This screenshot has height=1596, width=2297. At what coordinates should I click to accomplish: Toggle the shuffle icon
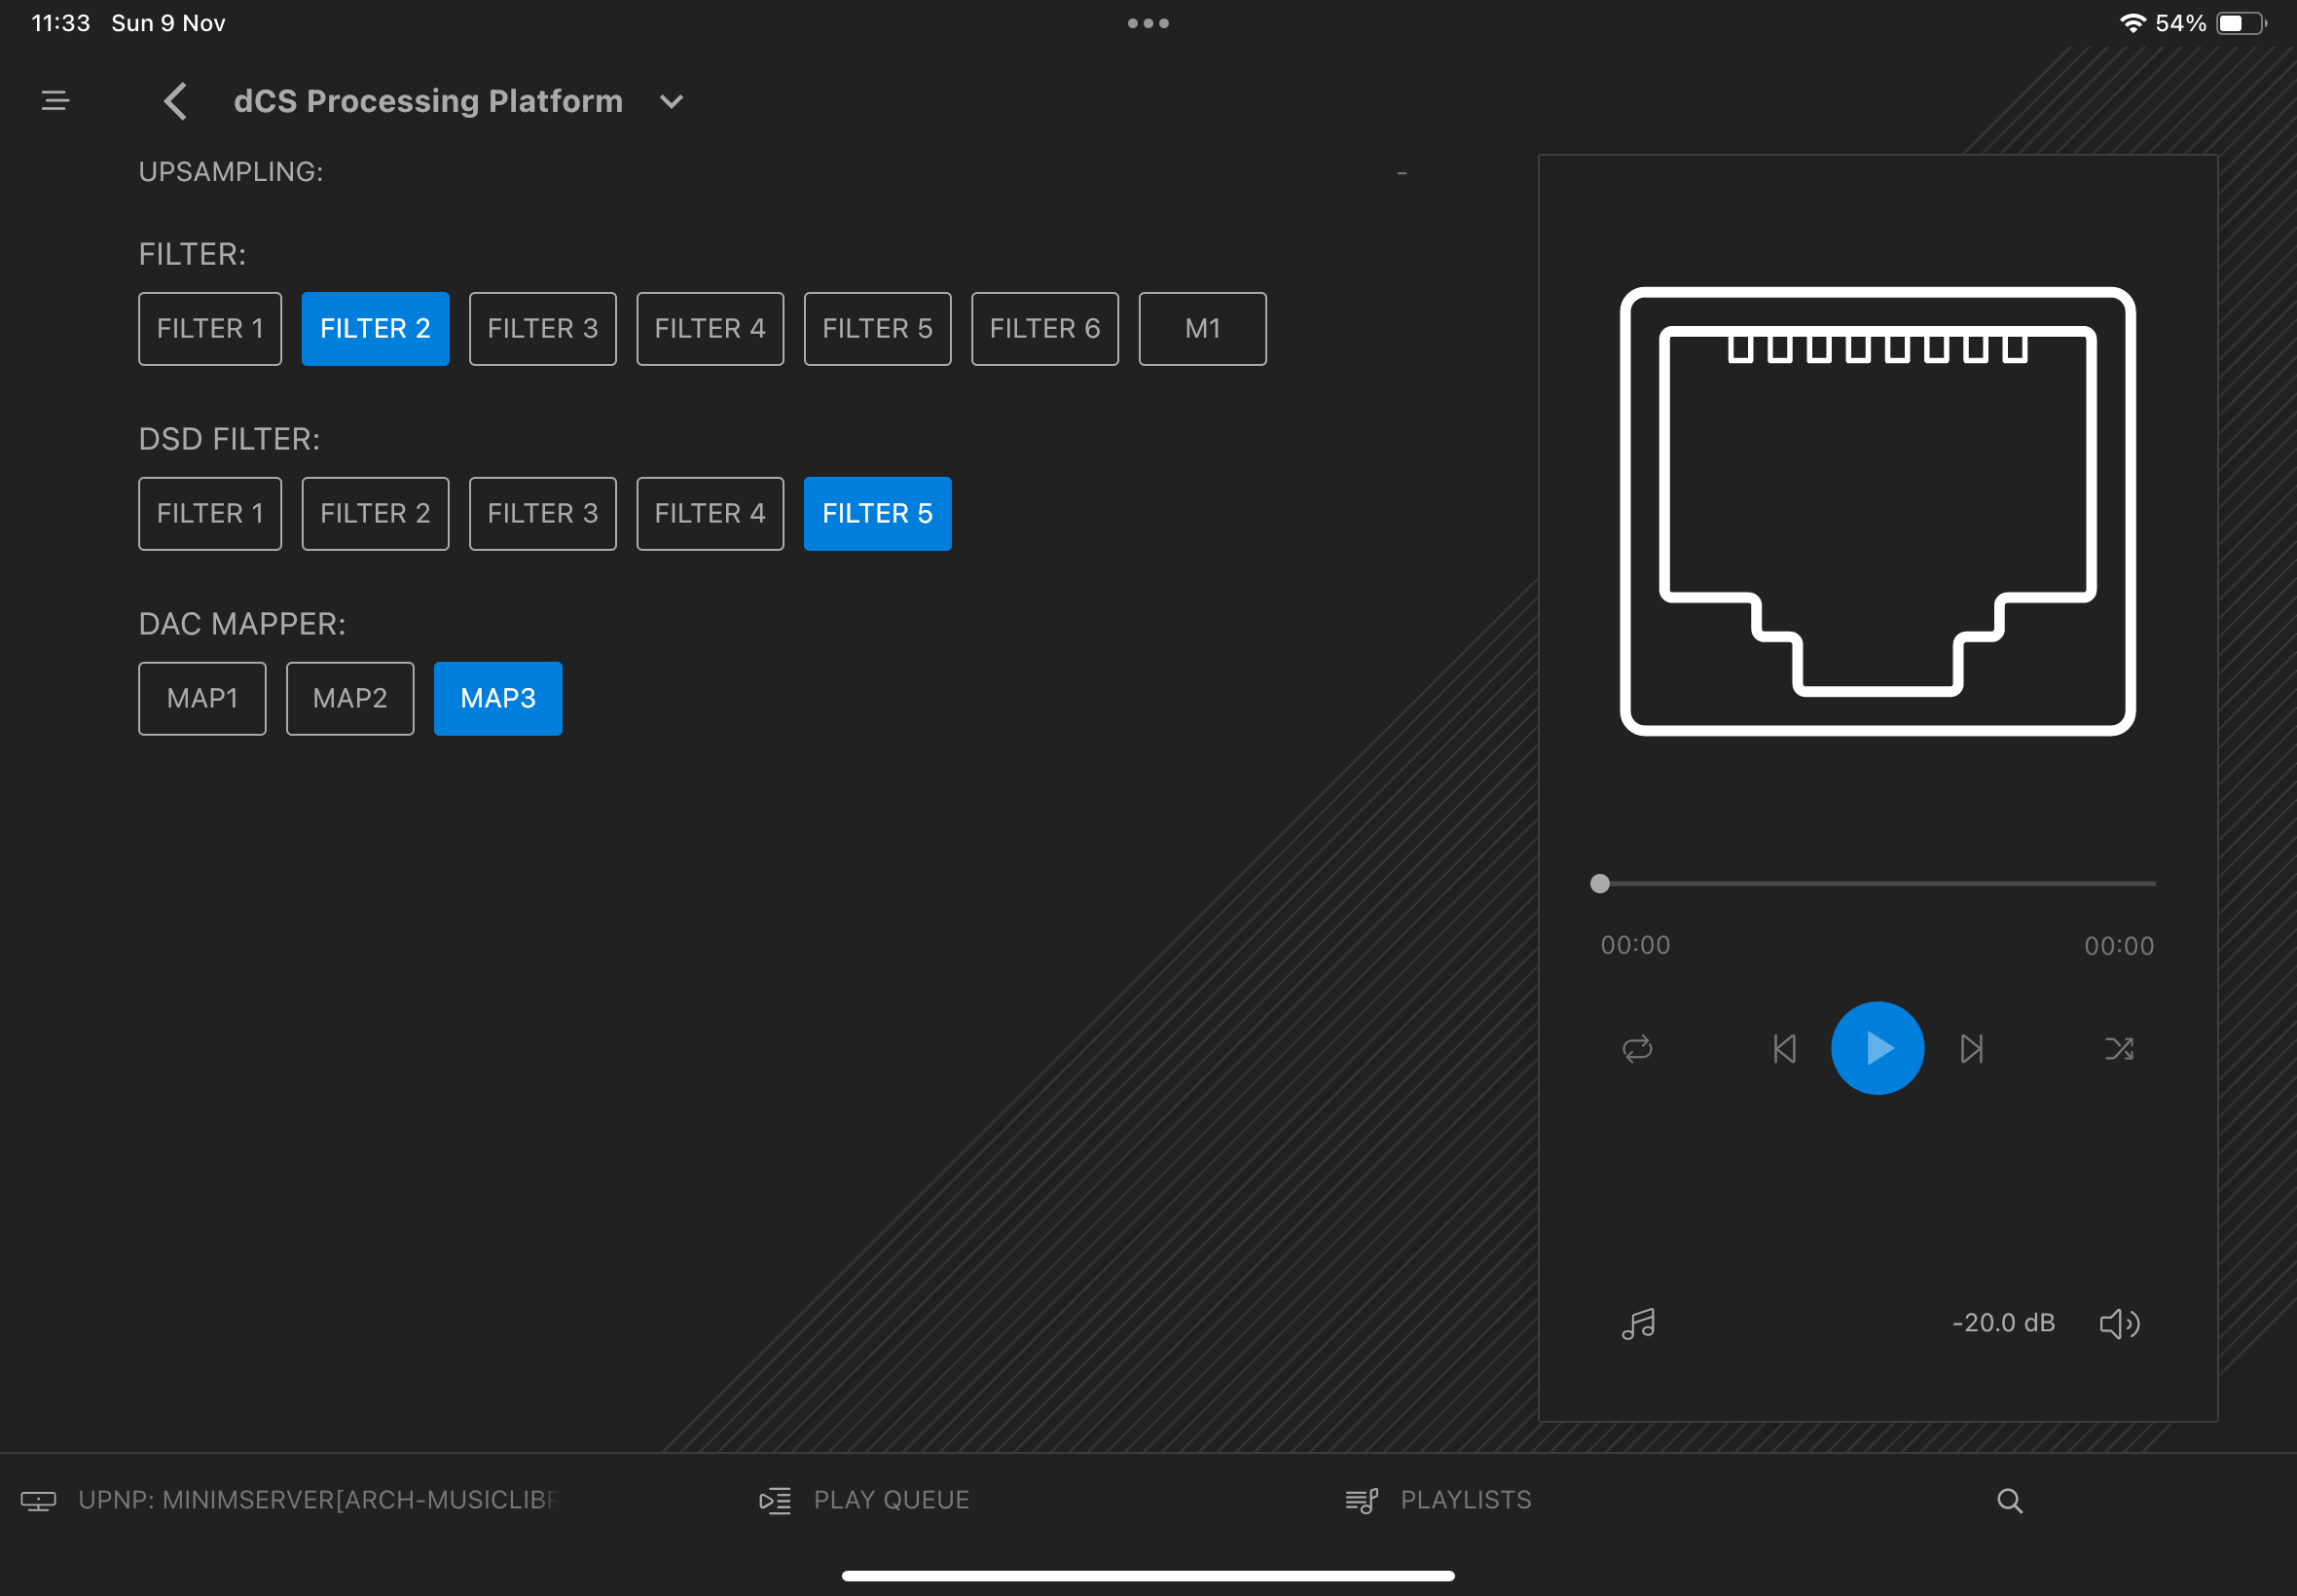2119,1048
